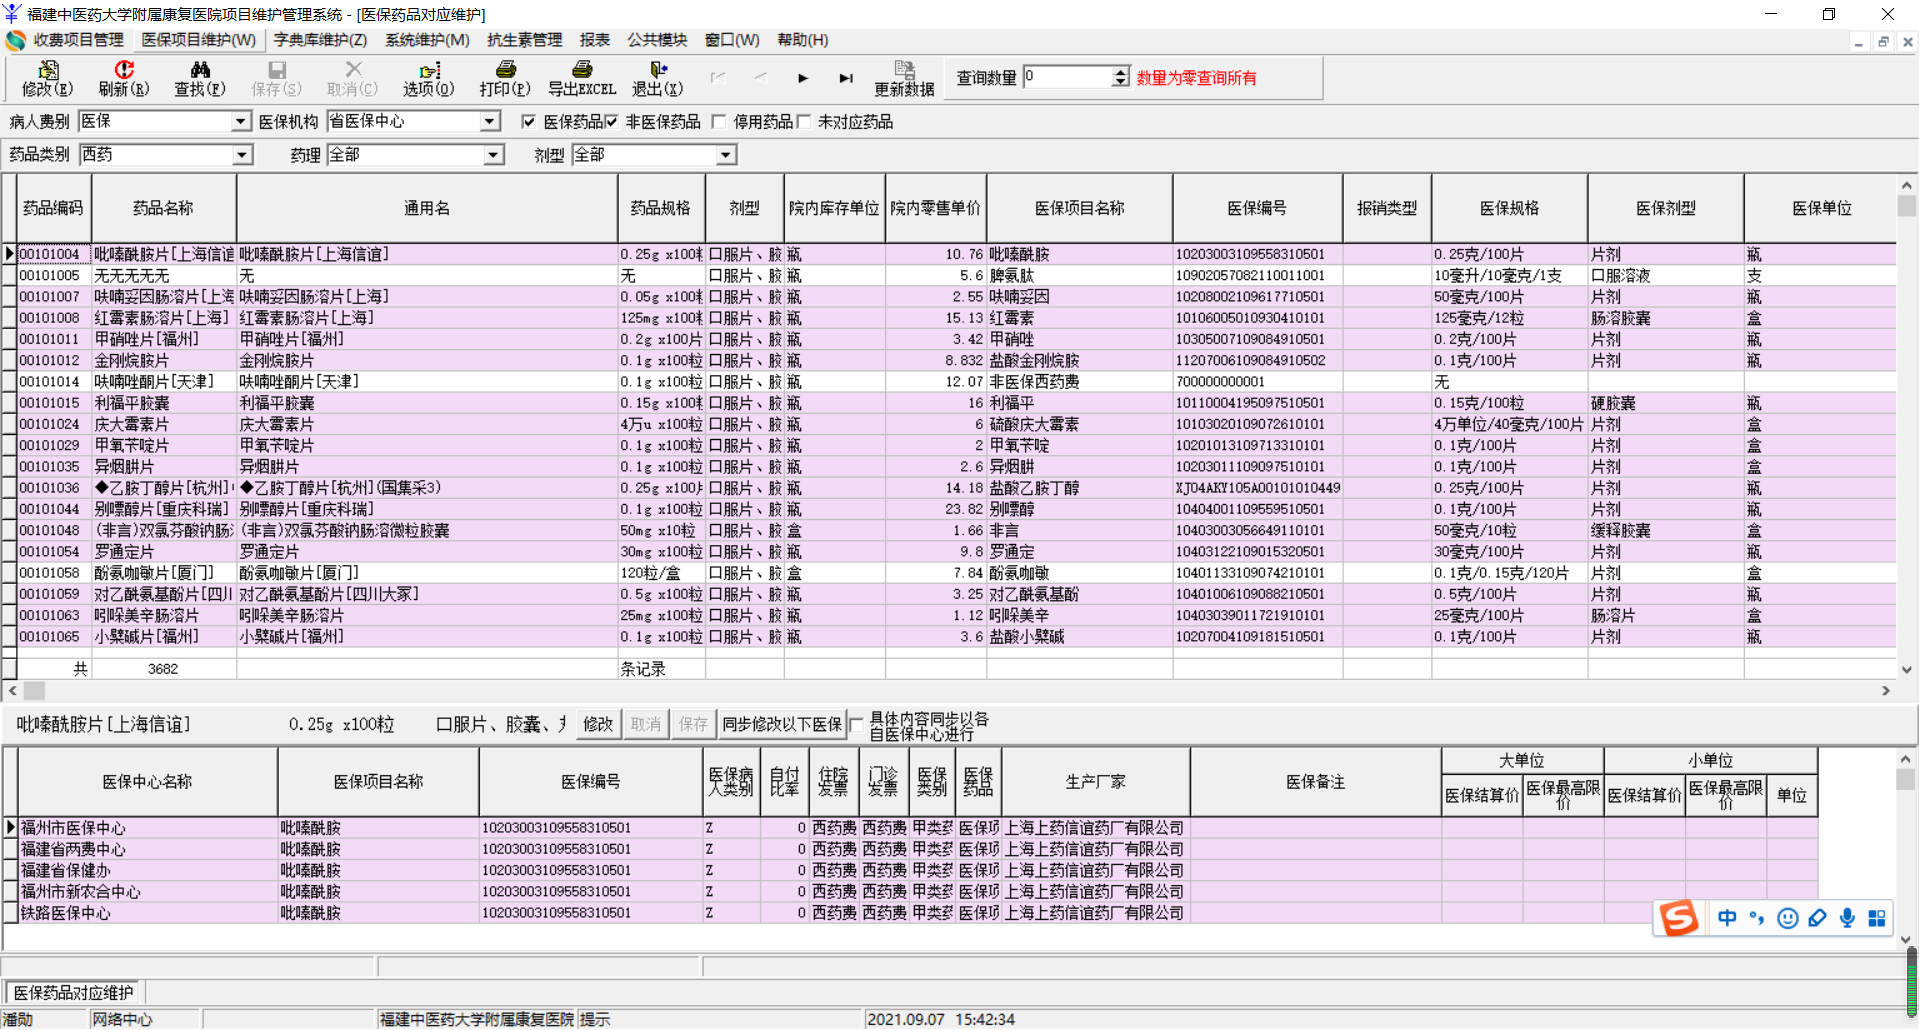The height and width of the screenshot is (1030, 1919).
Task: Click the 药品编码 column header
Action: (54, 208)
